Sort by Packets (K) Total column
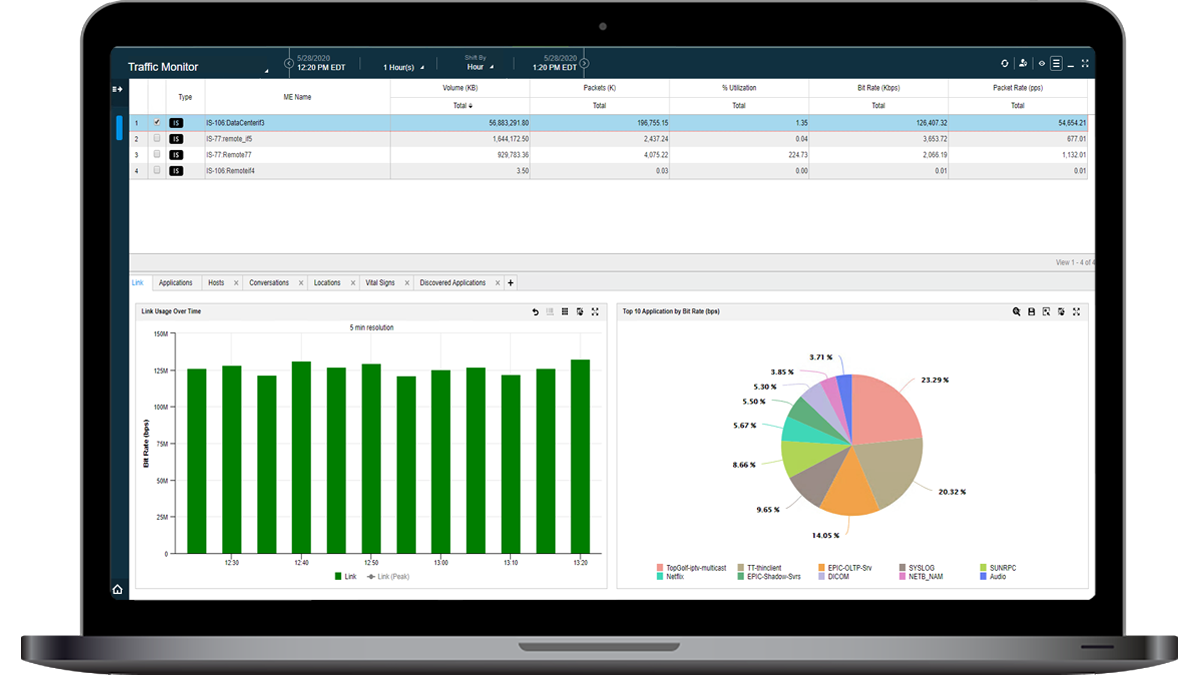Image resolution: width=1200 pixels, height=675 pixels. pyautogui.click(x=599, y=105)
